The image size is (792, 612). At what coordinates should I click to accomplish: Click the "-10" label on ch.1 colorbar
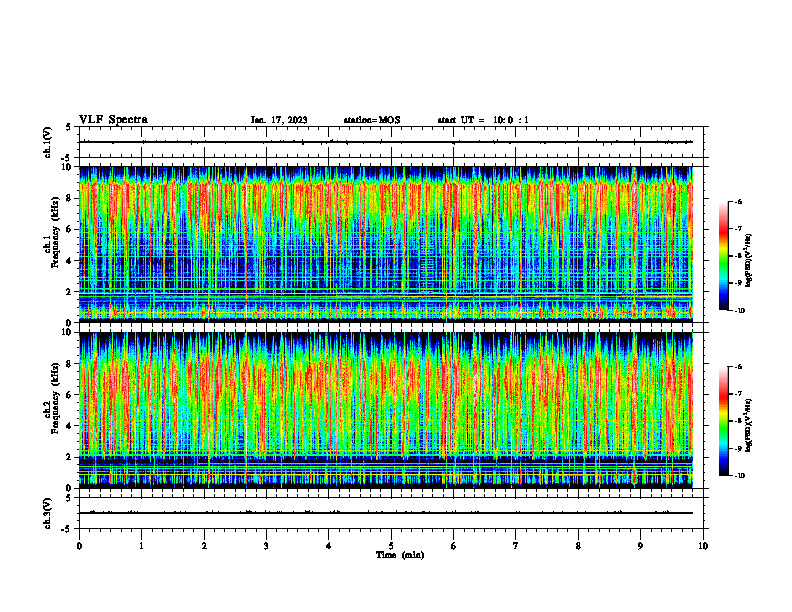pos(739,311)
